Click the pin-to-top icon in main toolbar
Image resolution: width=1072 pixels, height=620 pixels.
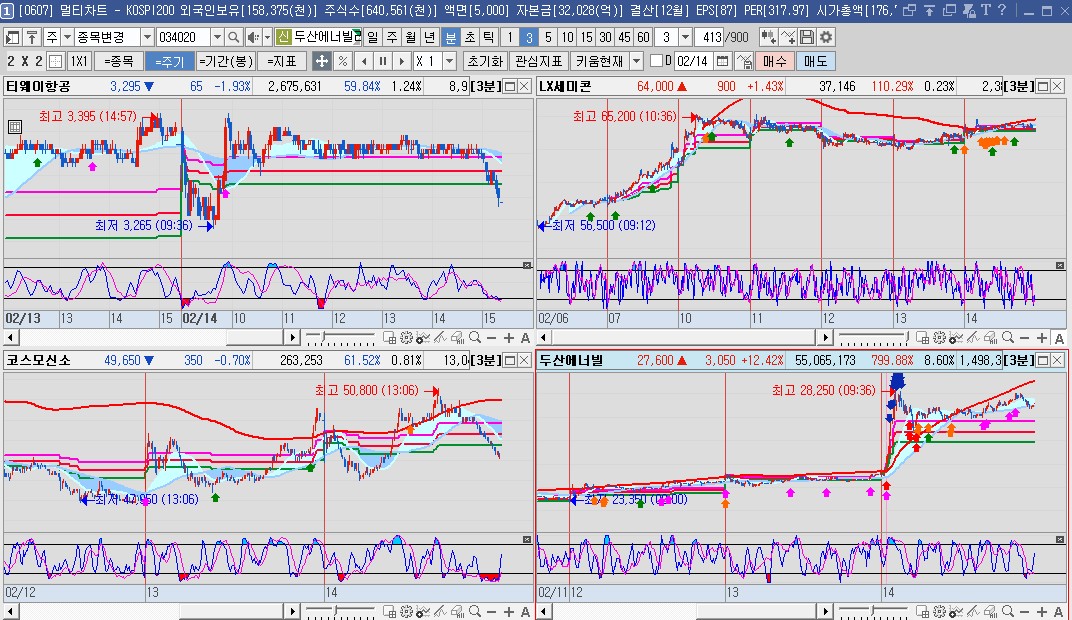click(31, 37)
